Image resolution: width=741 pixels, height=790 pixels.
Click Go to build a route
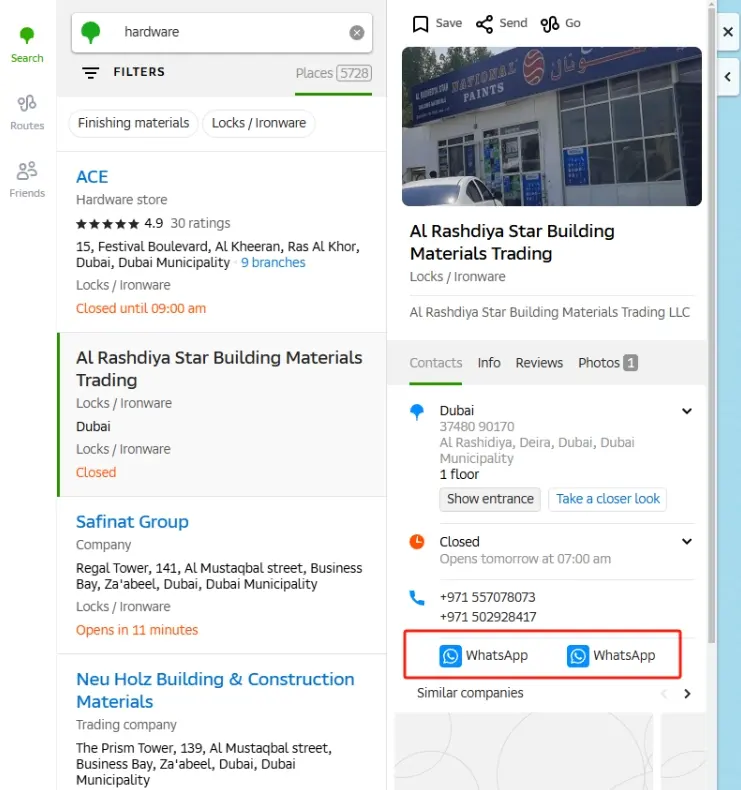560,23
